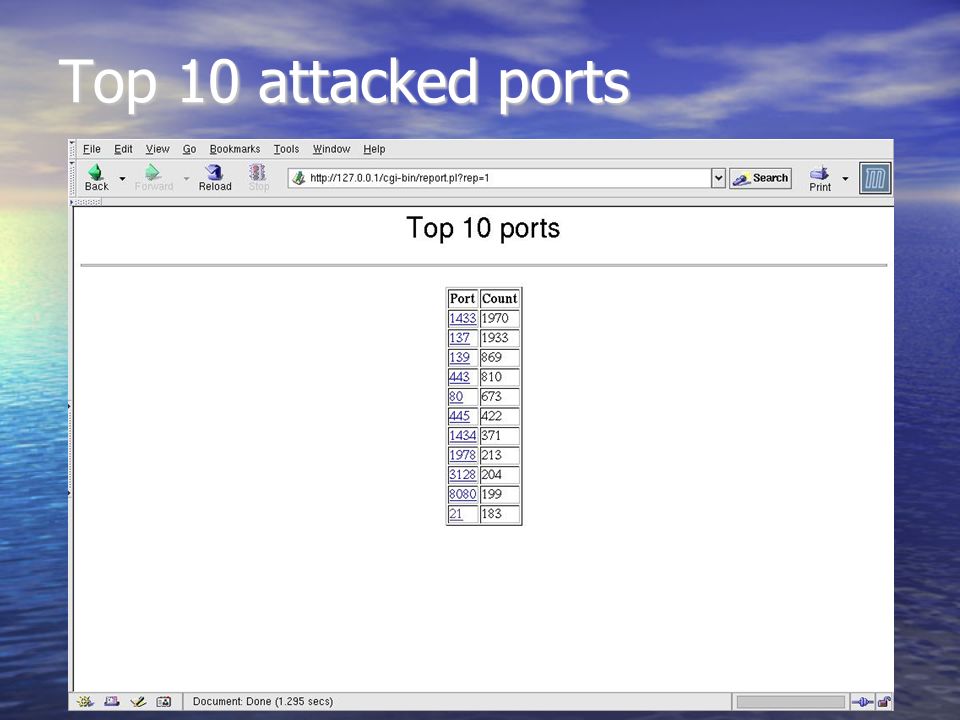Open the Edit menu
The width and height of the screenshot is (960, 720).
tap(123, 149)
